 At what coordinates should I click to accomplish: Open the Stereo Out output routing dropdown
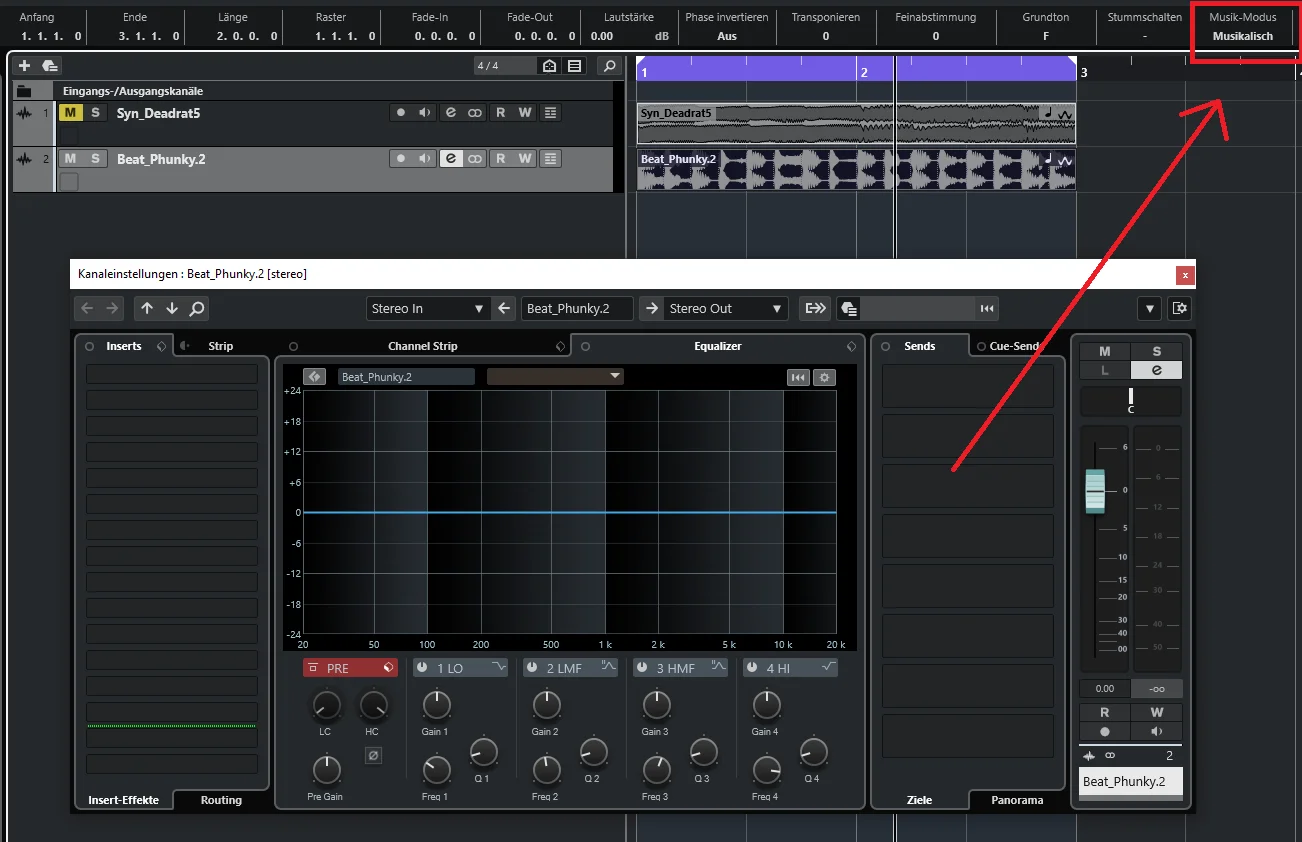[726, 308]
